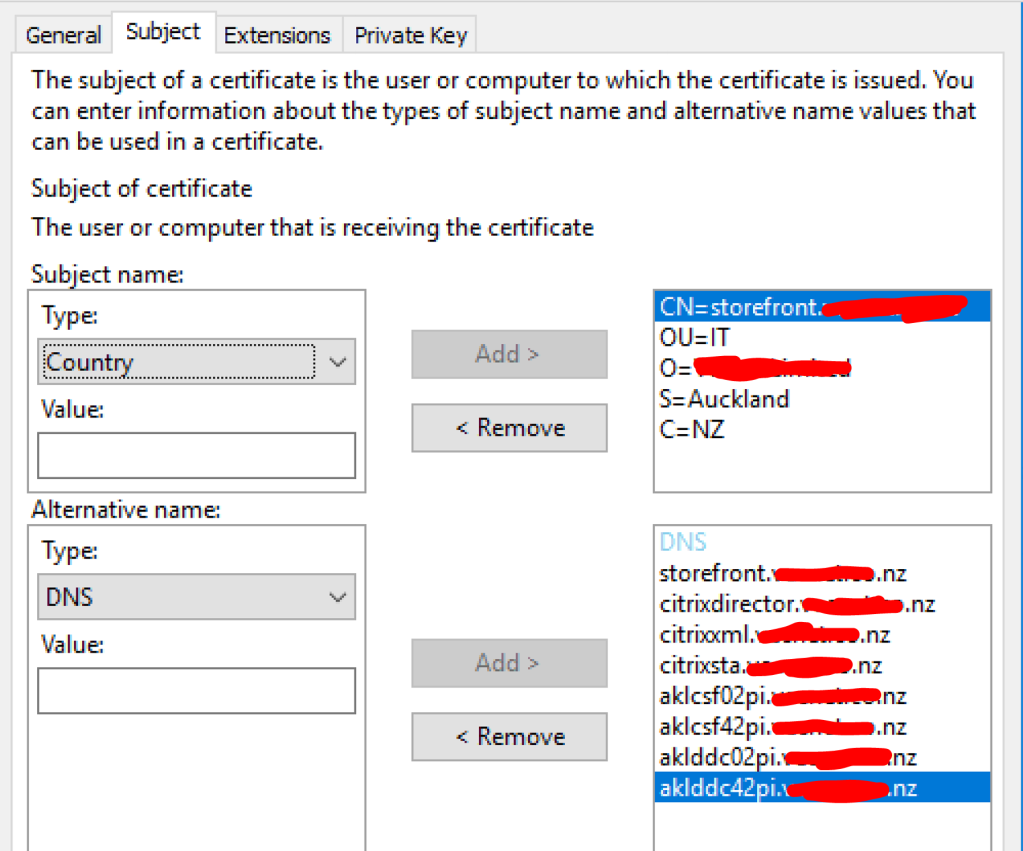This screenshot has width=1023, height=851.
Task: Click the Remove button for alternative names
Action: [508, 736]
